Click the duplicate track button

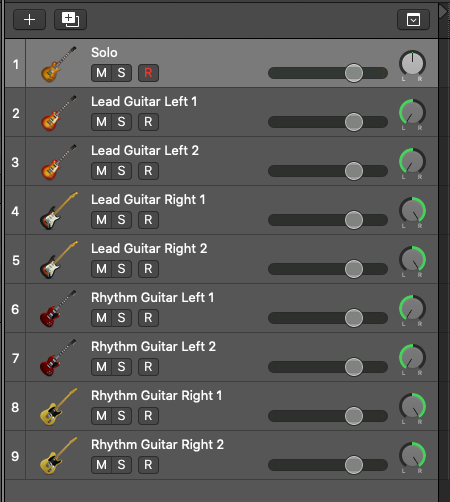click(70, 20)
